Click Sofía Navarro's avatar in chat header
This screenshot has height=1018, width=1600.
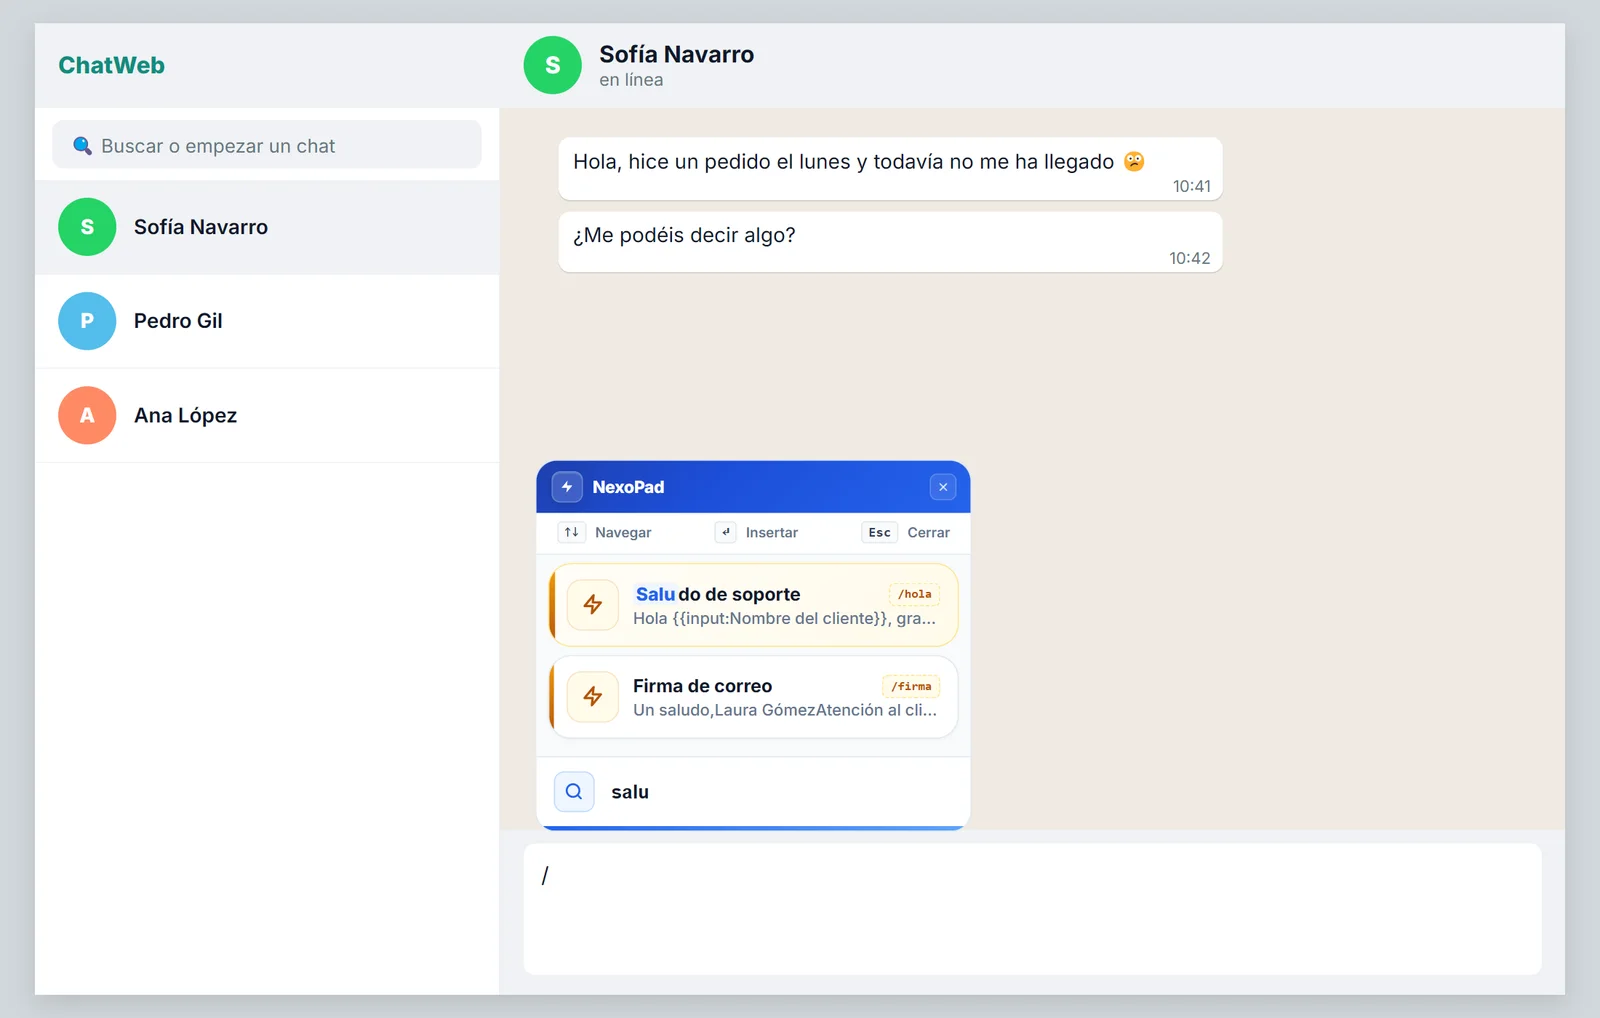point(553,65)
